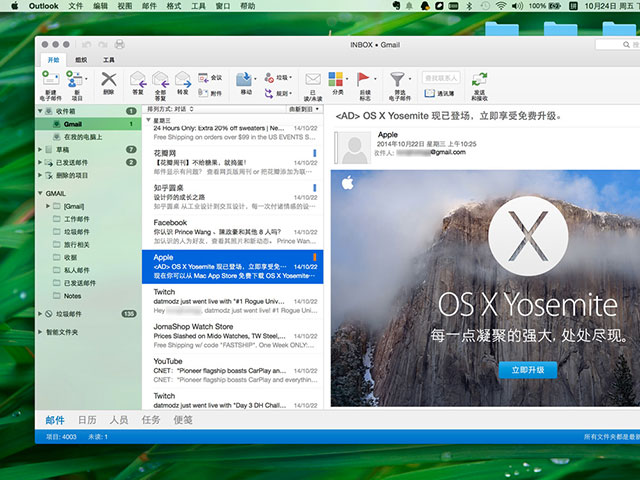The height and width of the screenshot is (480, 640).
Task: Open the Facebook email in the list
Action: coord(233,232)
